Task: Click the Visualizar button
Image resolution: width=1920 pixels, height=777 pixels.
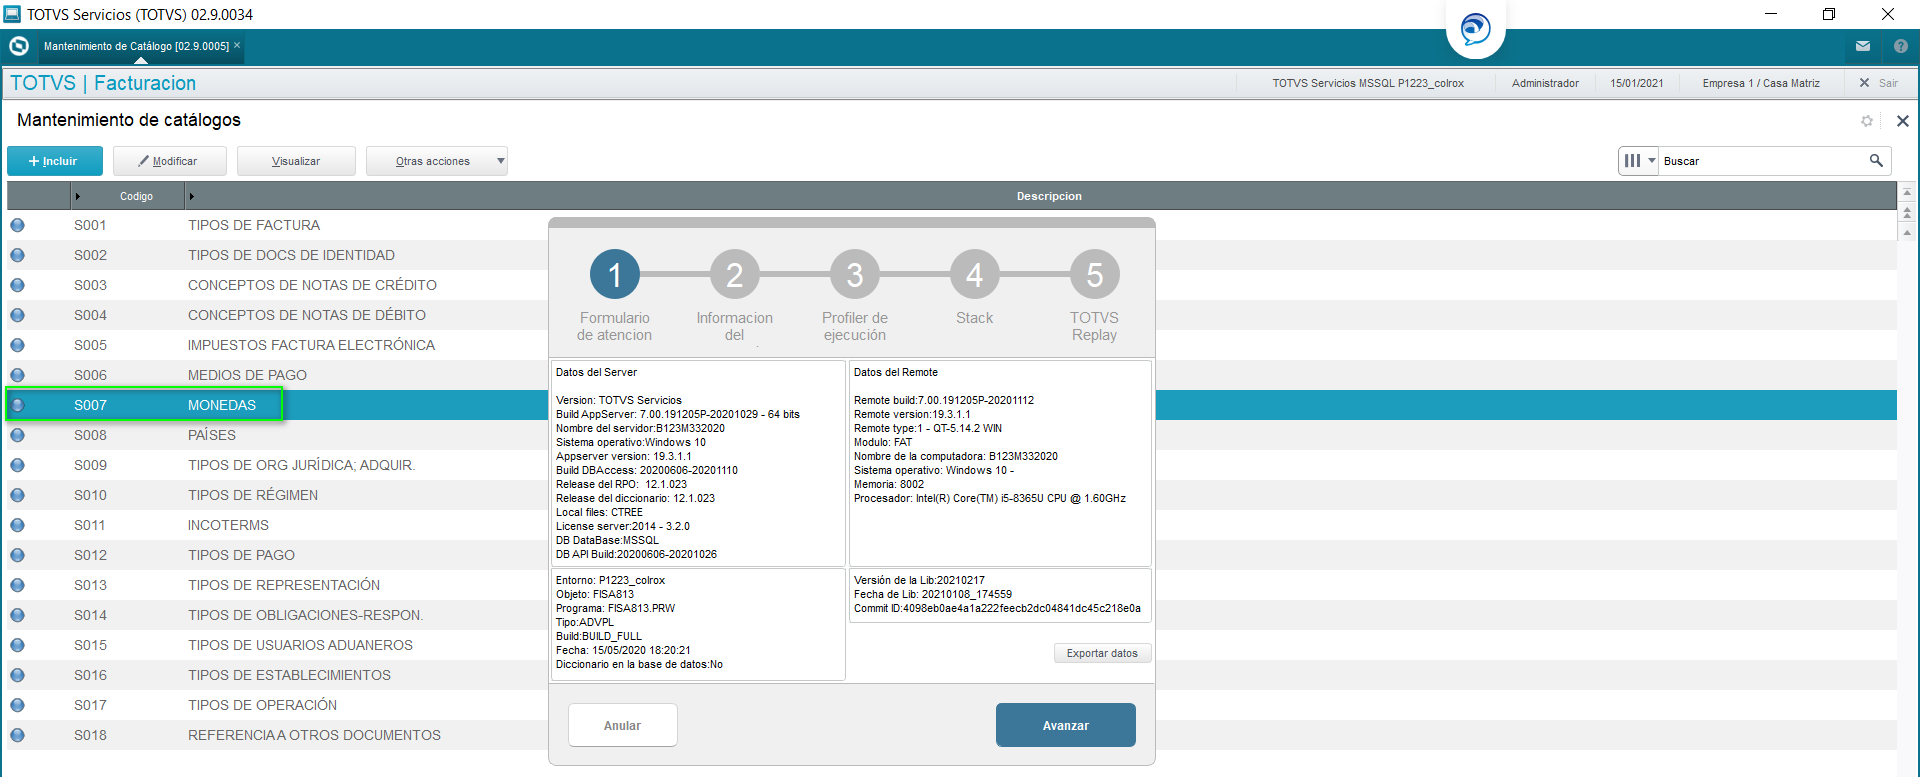Action: tap(296, 161)
